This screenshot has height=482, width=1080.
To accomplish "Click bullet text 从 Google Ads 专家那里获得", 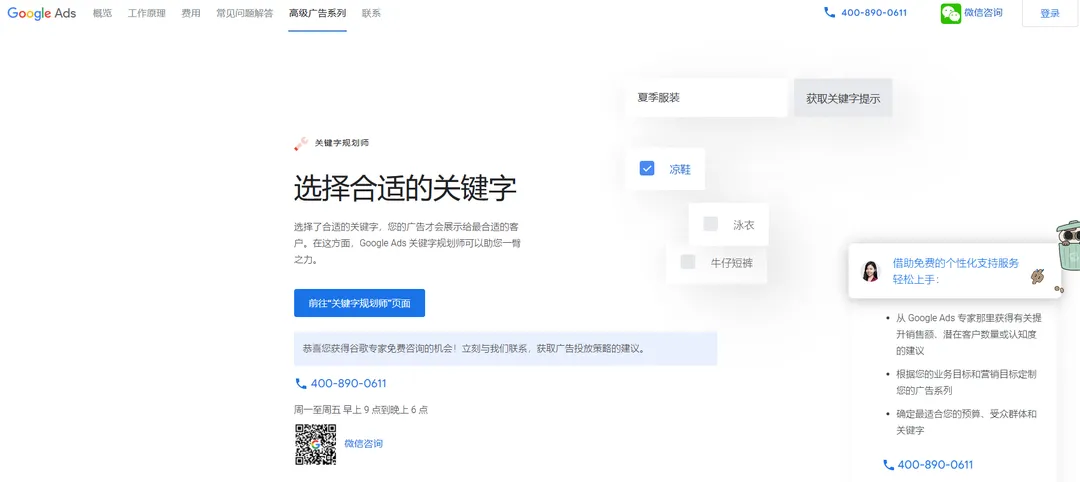I will tap(968, 335).
